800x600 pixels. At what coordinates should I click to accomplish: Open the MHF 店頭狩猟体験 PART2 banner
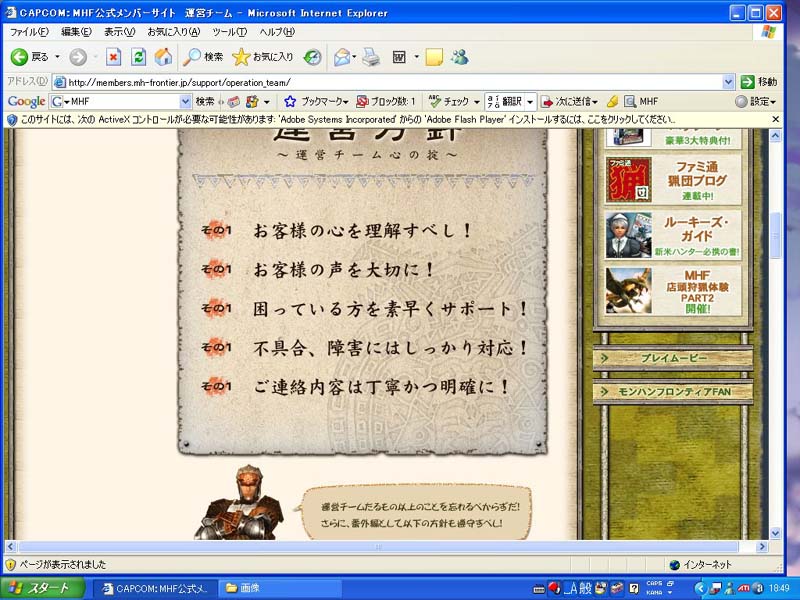[x=673, y=291]
